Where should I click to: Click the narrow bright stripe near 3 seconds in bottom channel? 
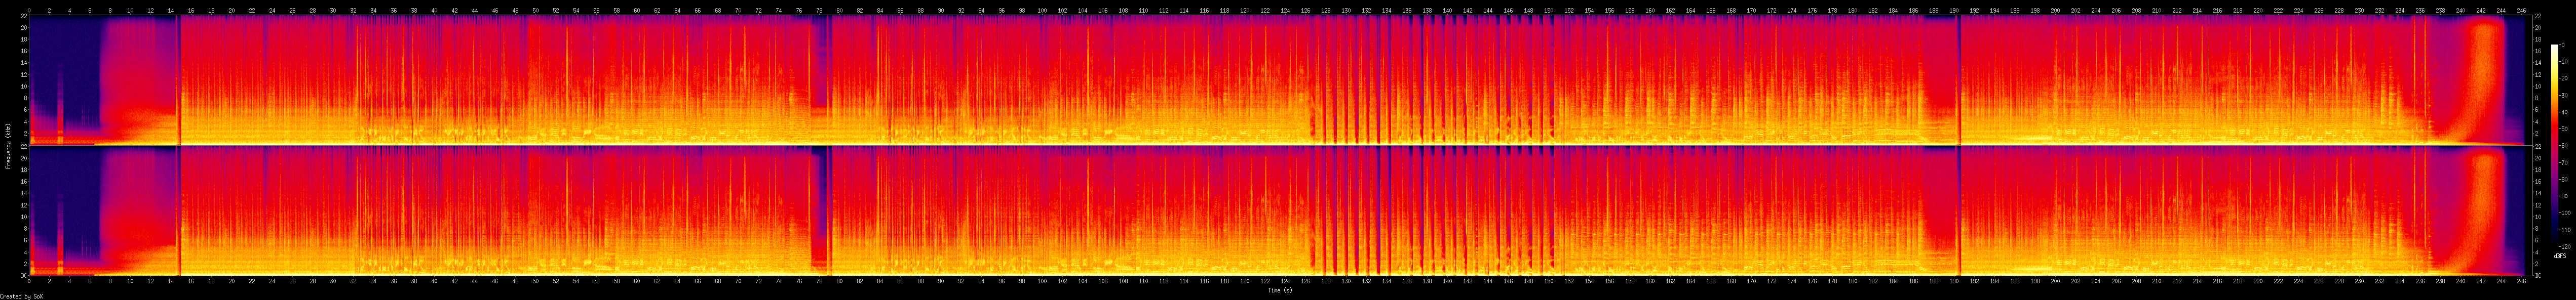60,240
